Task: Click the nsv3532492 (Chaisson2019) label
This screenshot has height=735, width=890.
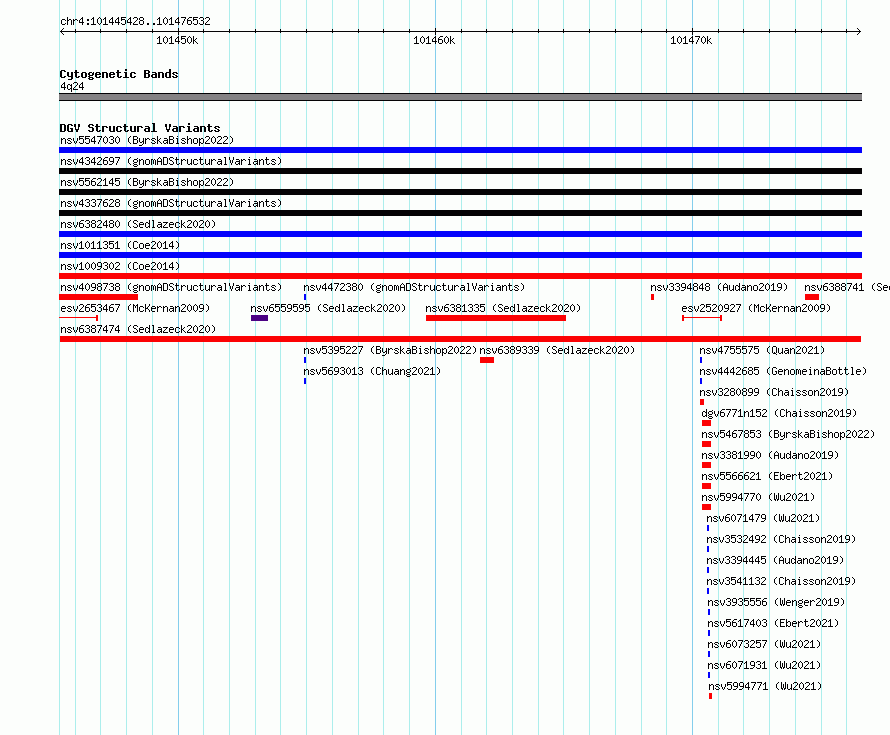Action: (x=781, y=539)
